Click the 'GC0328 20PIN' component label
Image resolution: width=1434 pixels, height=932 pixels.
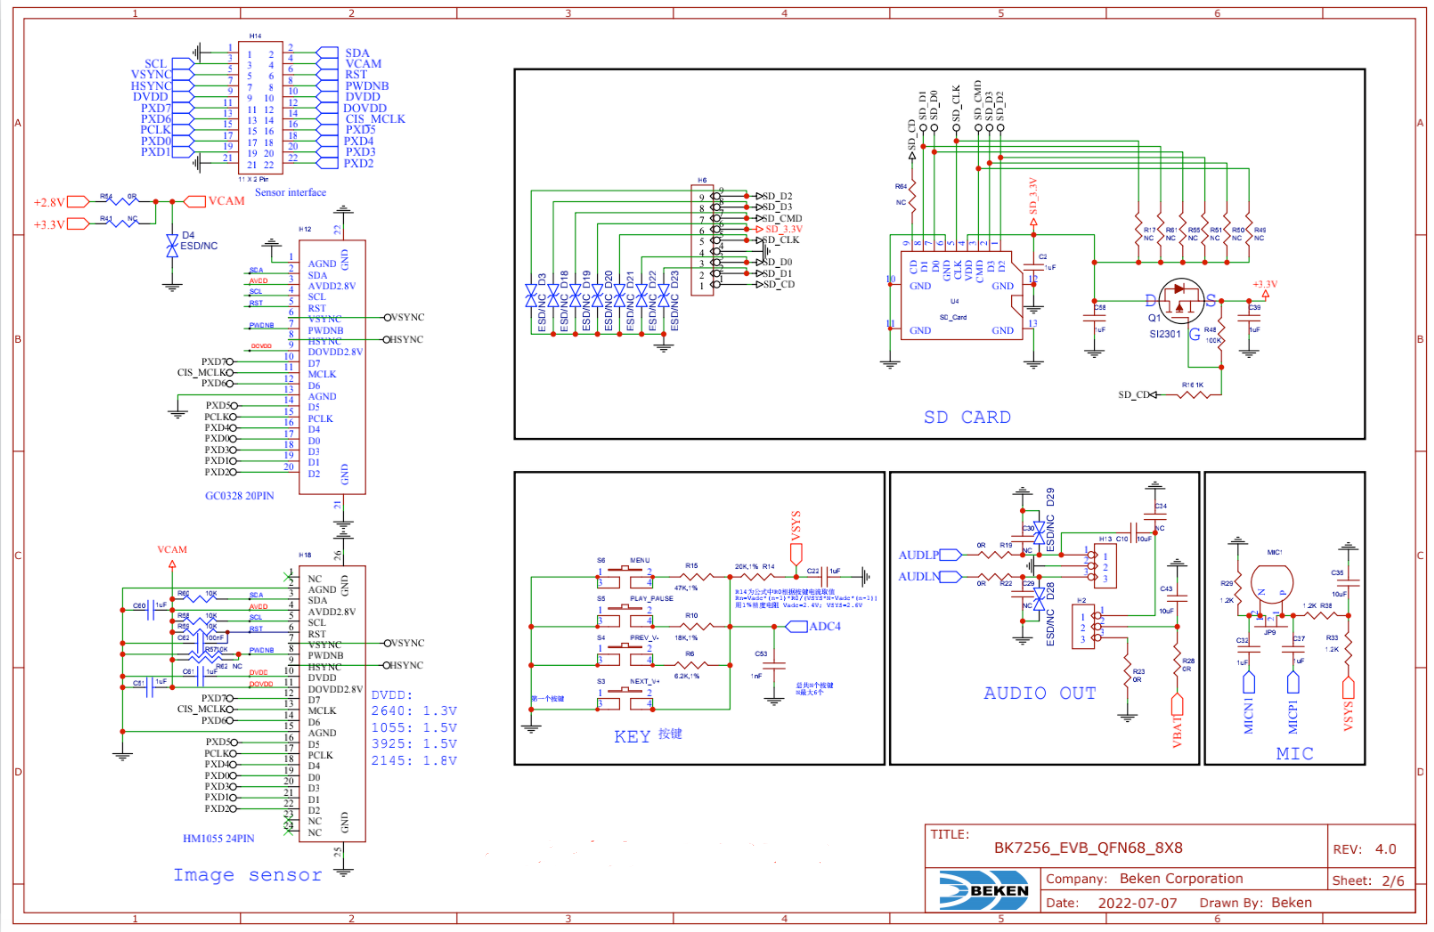click(239, 496)
